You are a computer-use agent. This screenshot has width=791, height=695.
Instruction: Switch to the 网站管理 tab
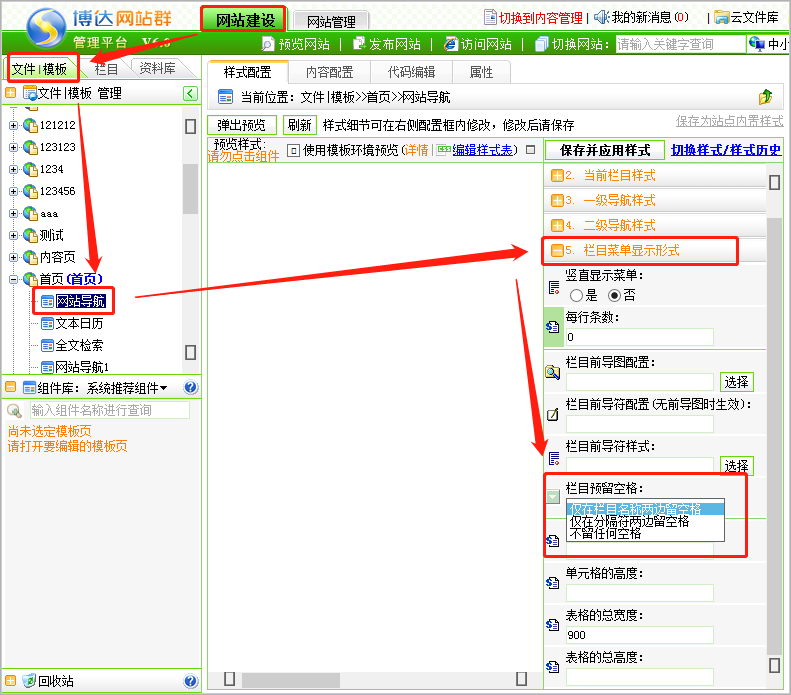[331, 20]
